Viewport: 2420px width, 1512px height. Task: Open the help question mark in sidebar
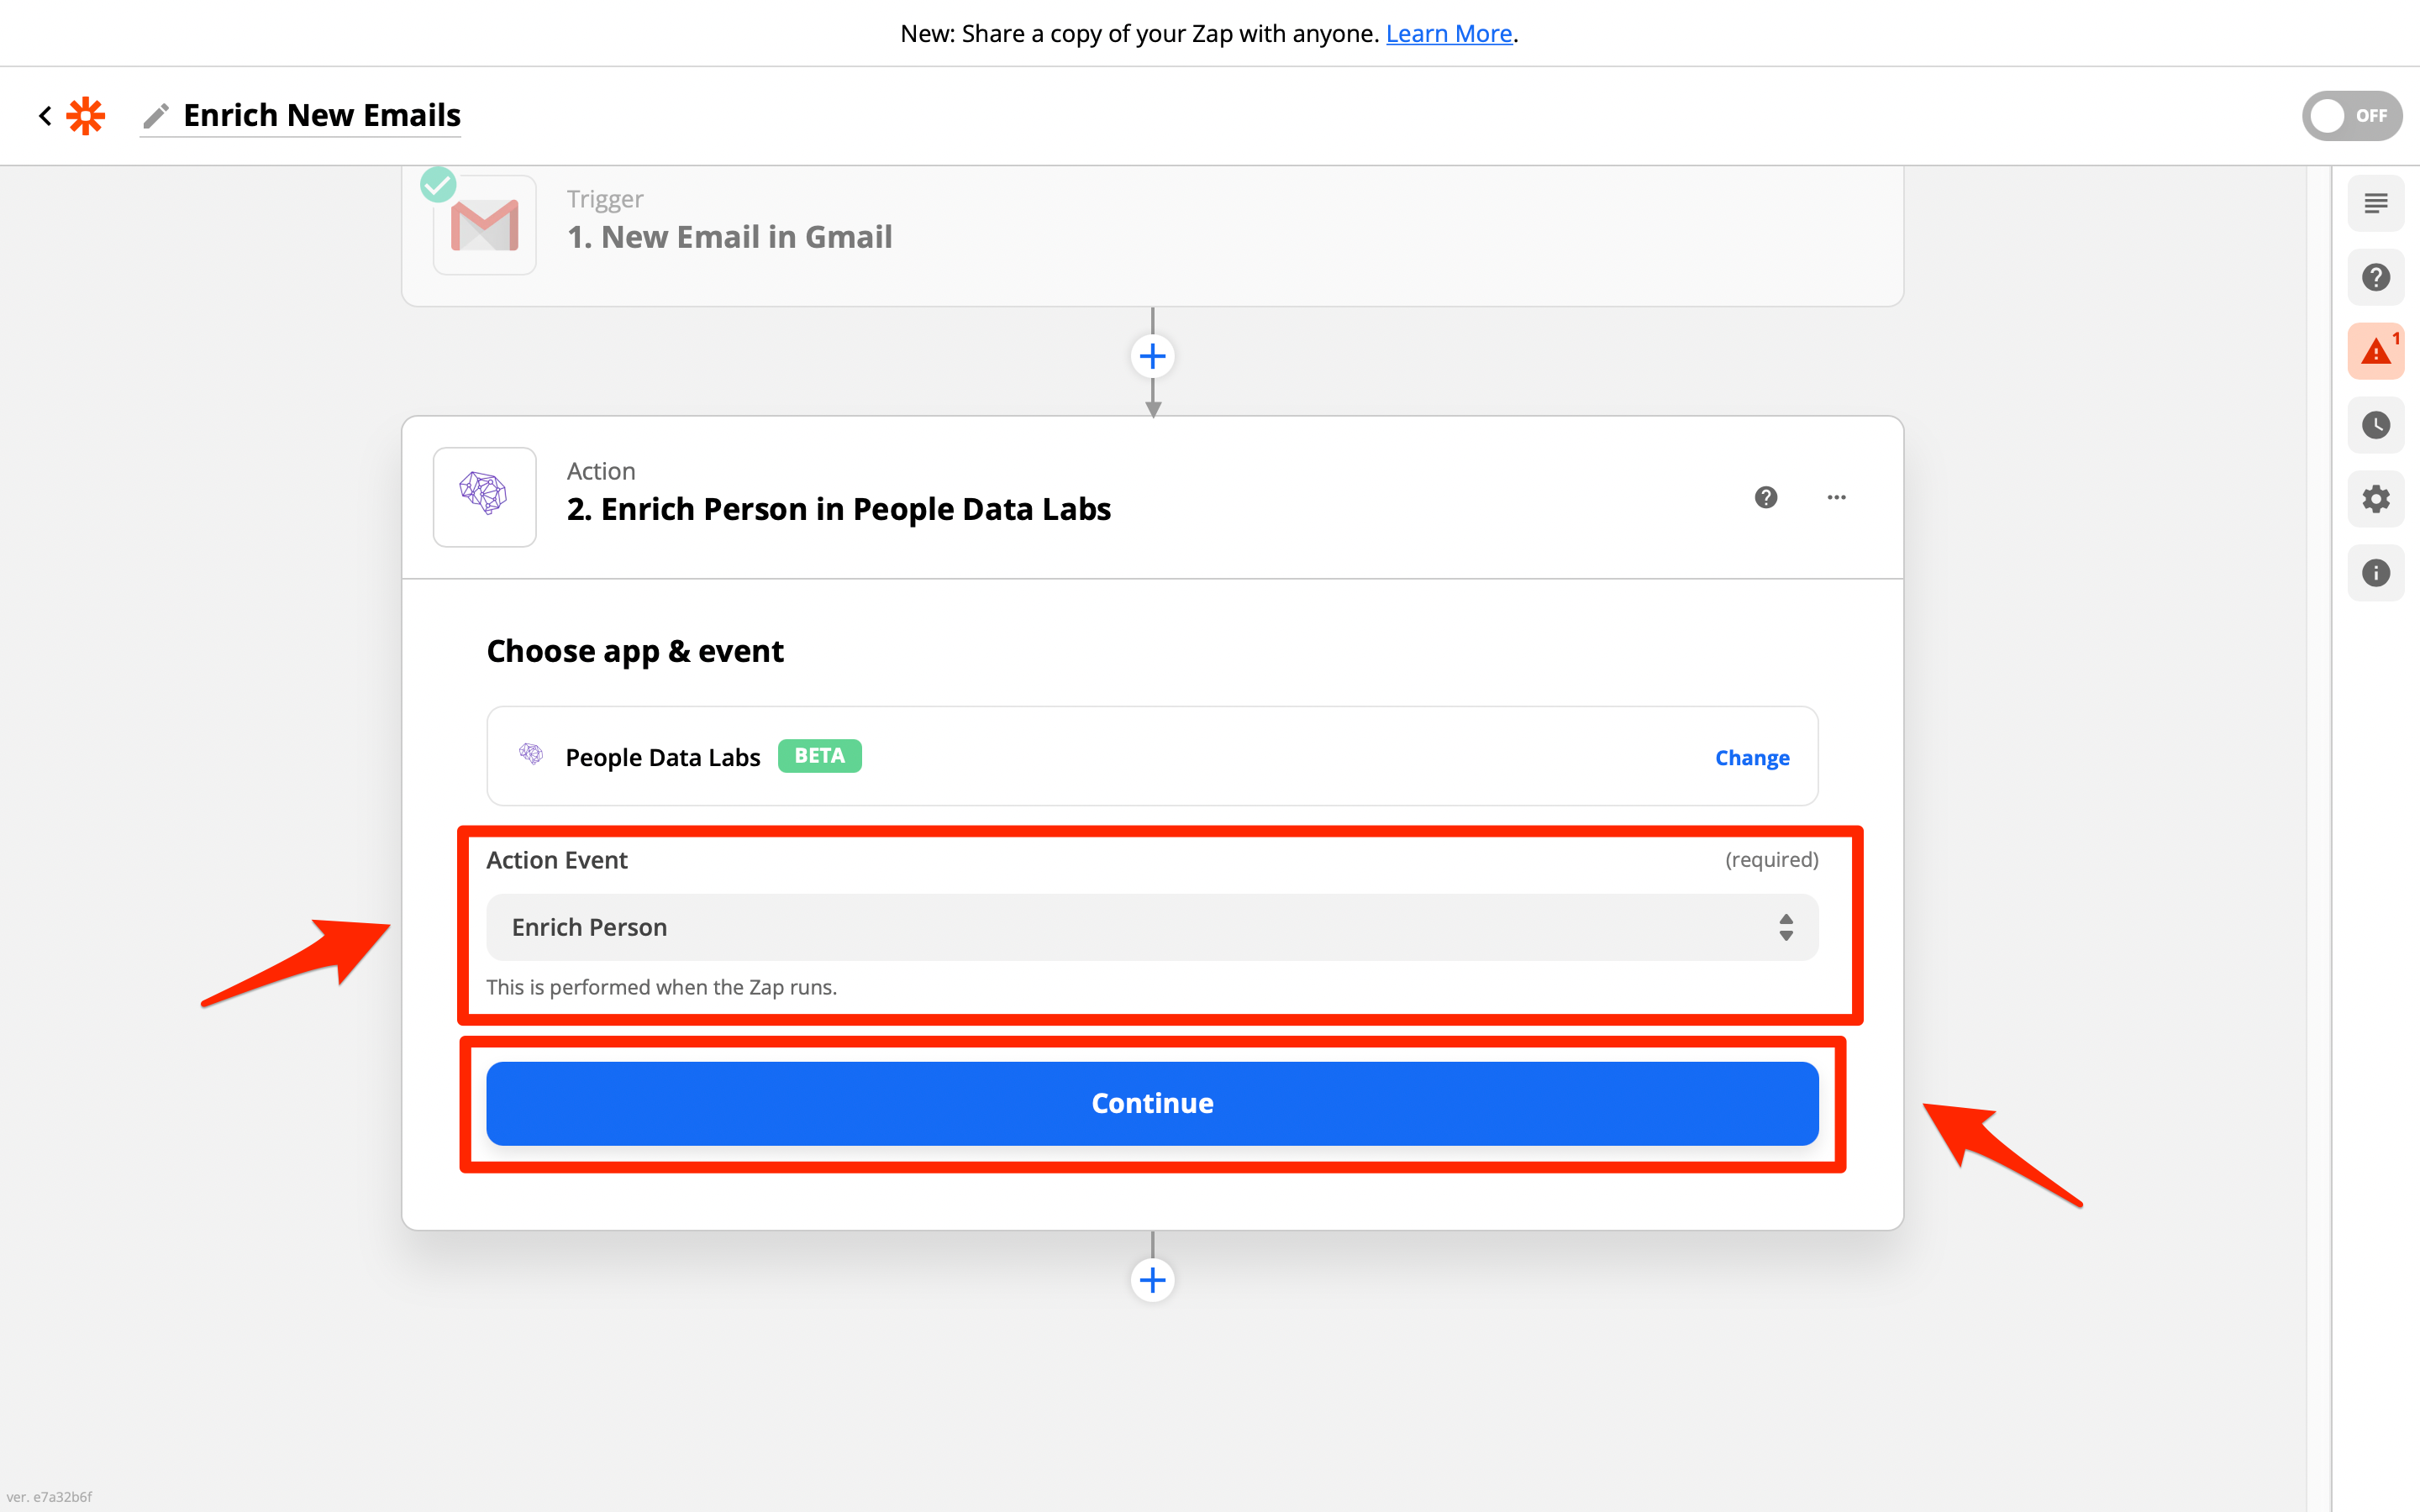(2375, 277)
